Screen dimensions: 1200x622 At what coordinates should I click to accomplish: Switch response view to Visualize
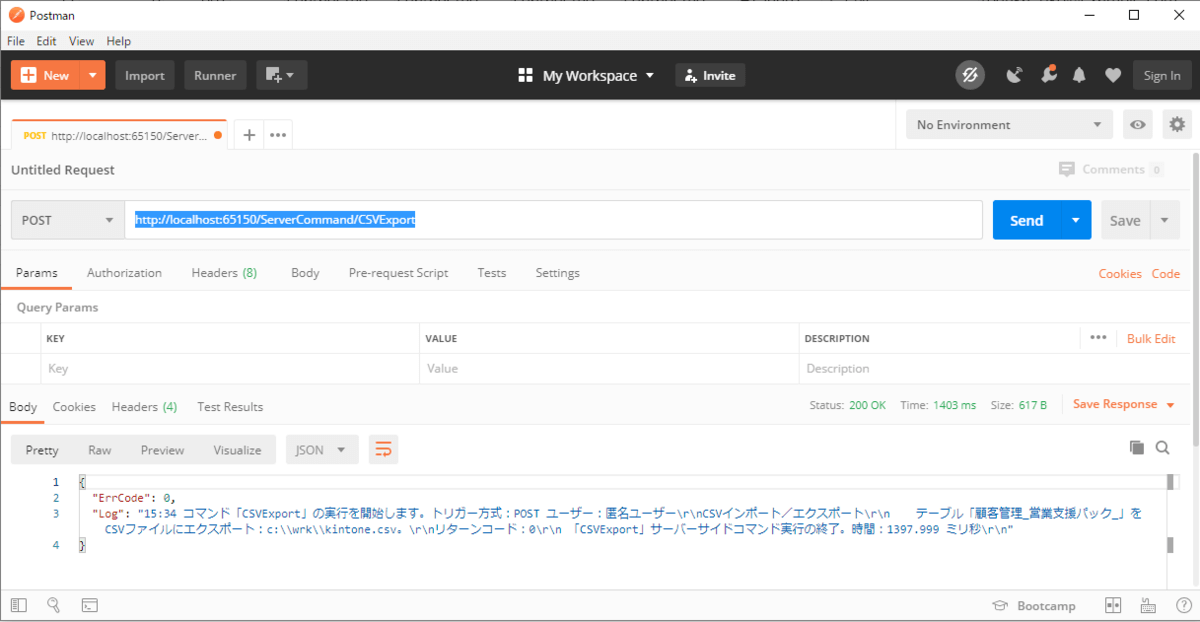[237, 450]
